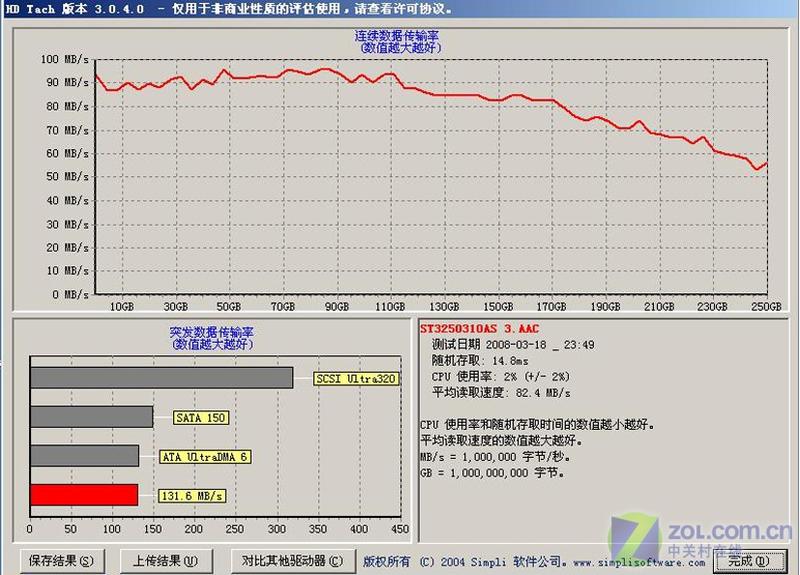Select the SATA 150 label
This screenshot has height=575, width=800.
(x=201, y=418)
